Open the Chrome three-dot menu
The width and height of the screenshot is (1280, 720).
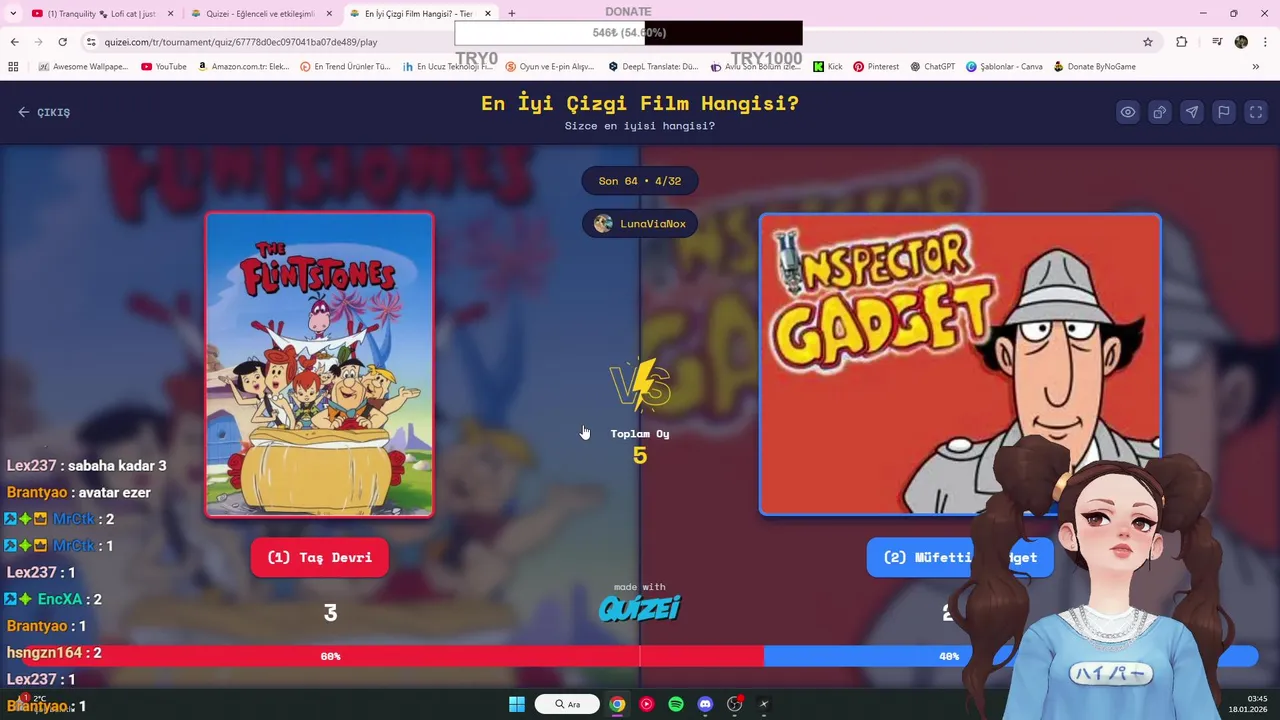click(x=1265, y=42)
